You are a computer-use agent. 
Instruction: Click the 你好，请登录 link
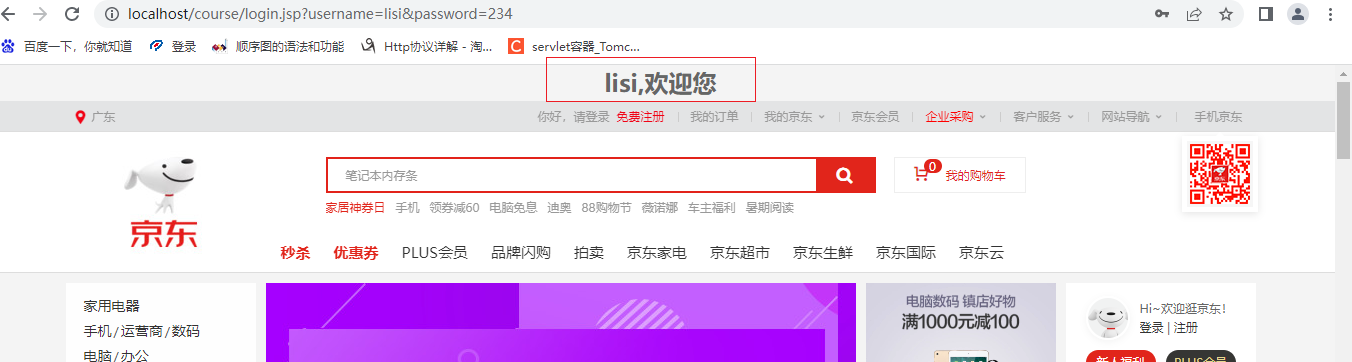(x=573, y=117)
